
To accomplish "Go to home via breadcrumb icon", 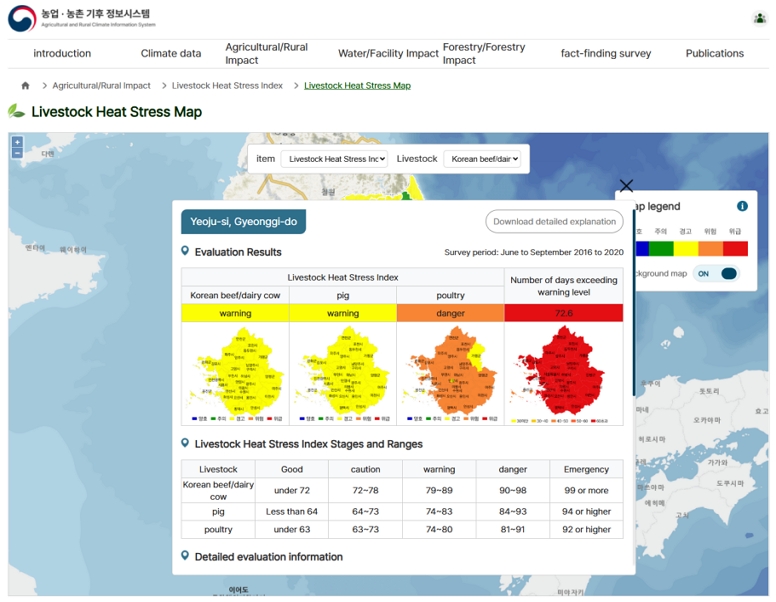I will pos(25,86).
